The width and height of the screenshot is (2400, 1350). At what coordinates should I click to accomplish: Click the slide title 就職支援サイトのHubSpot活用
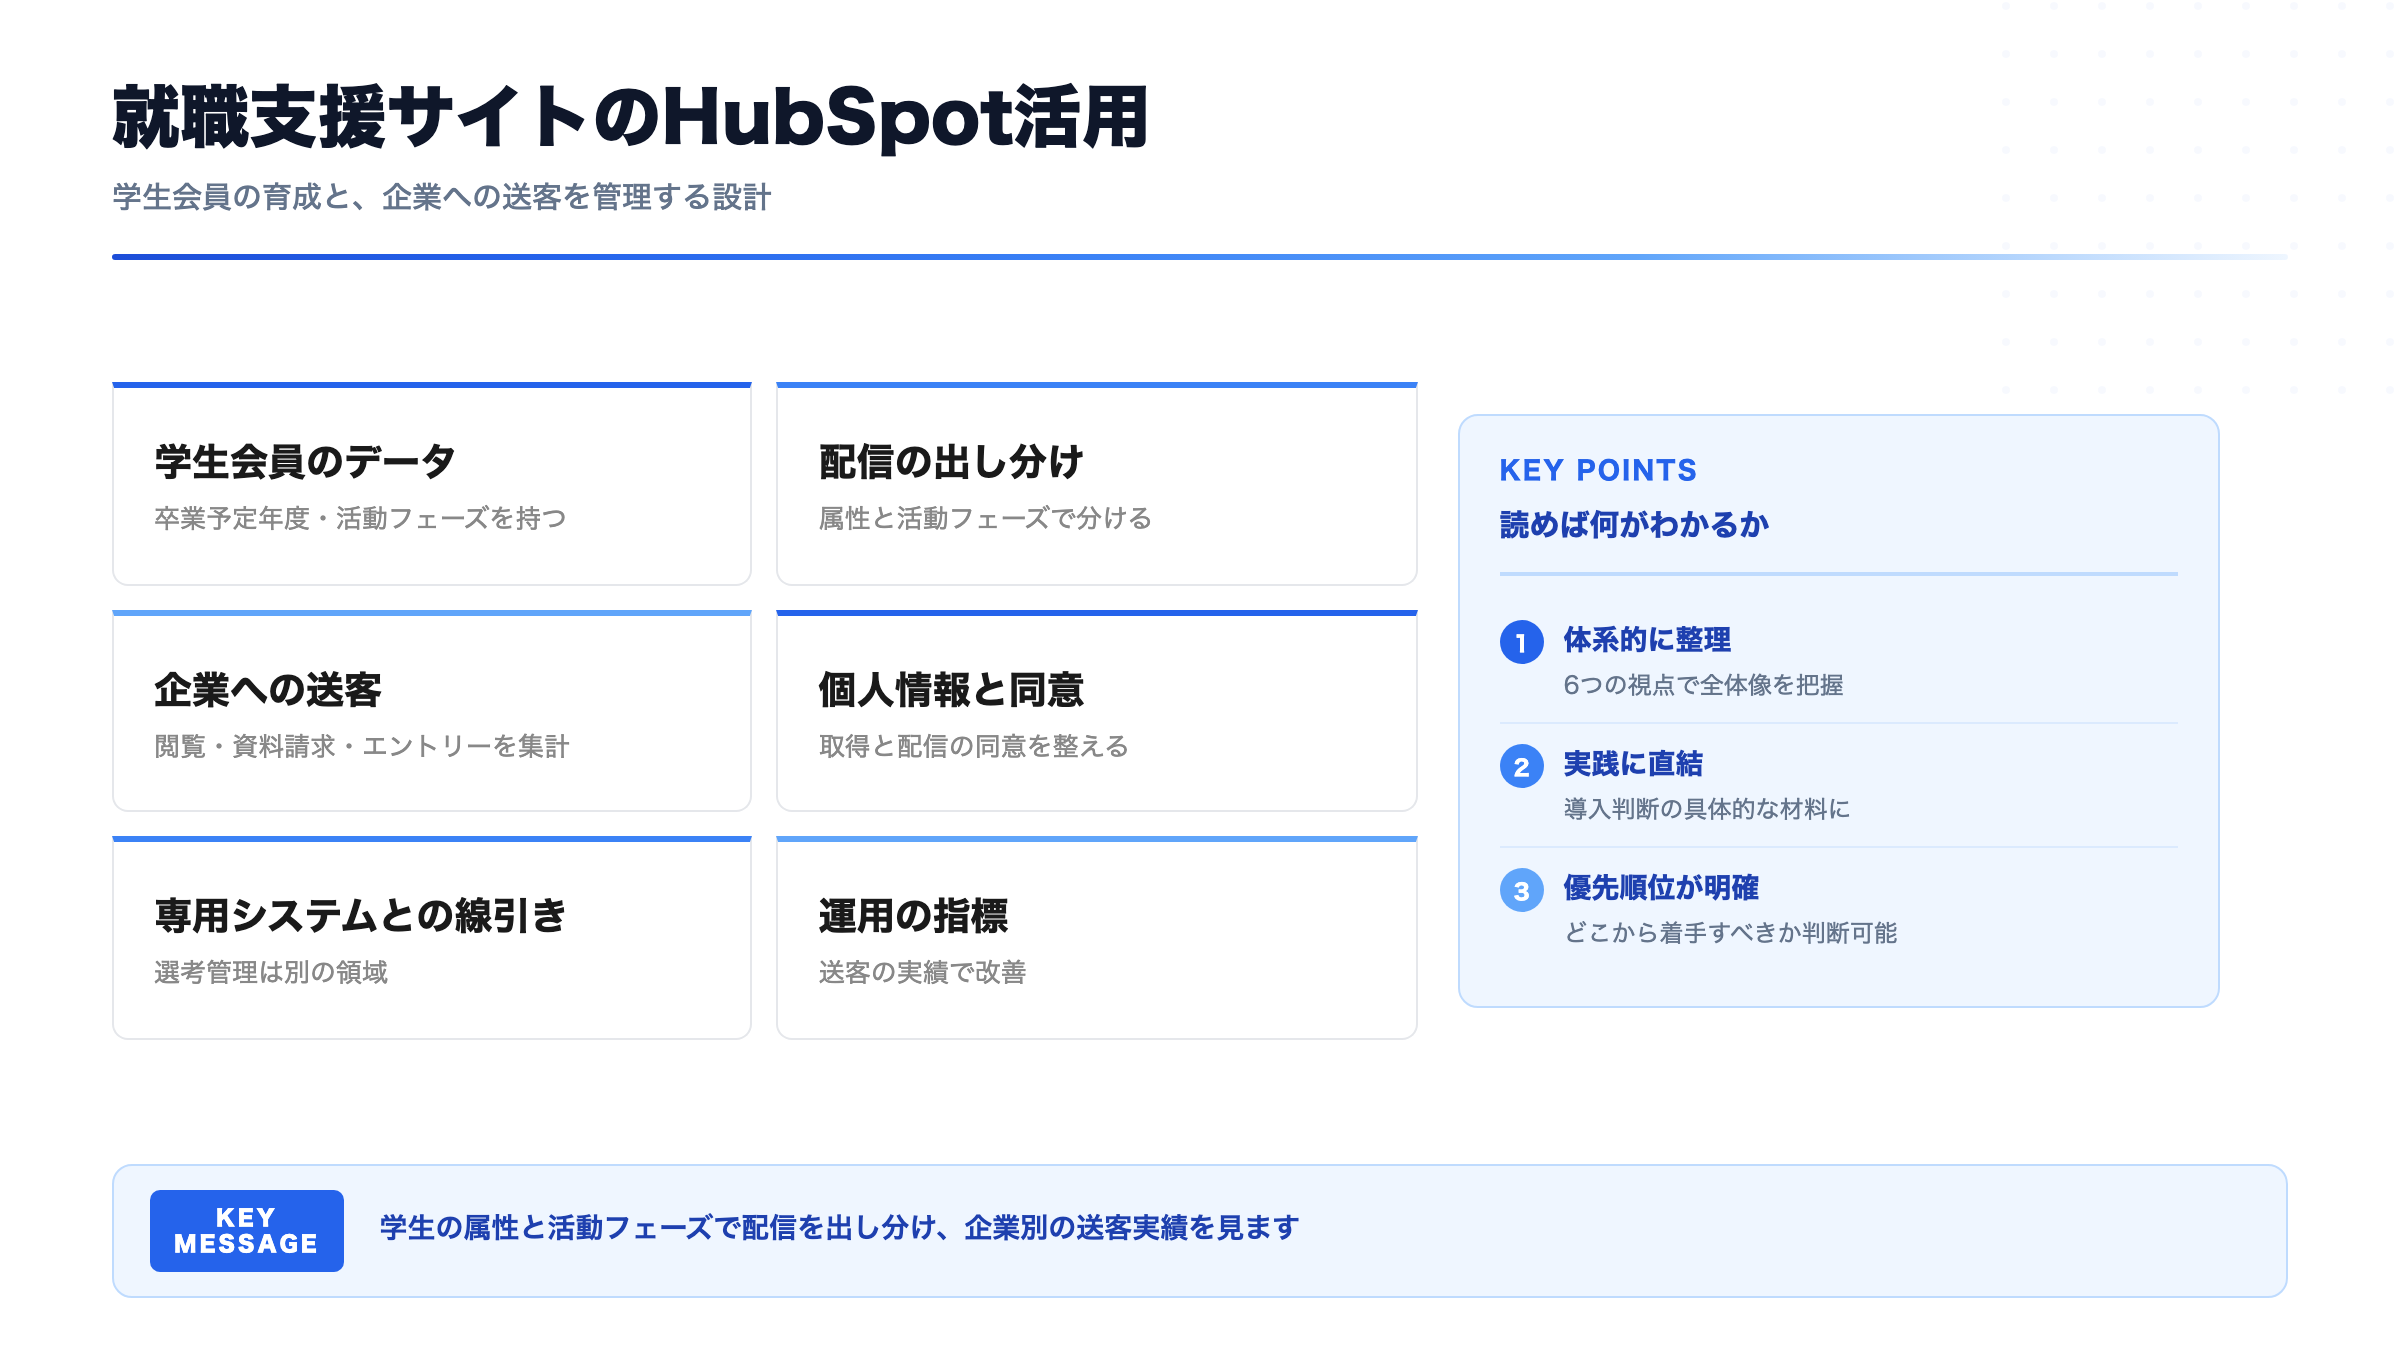pos(631,118)
